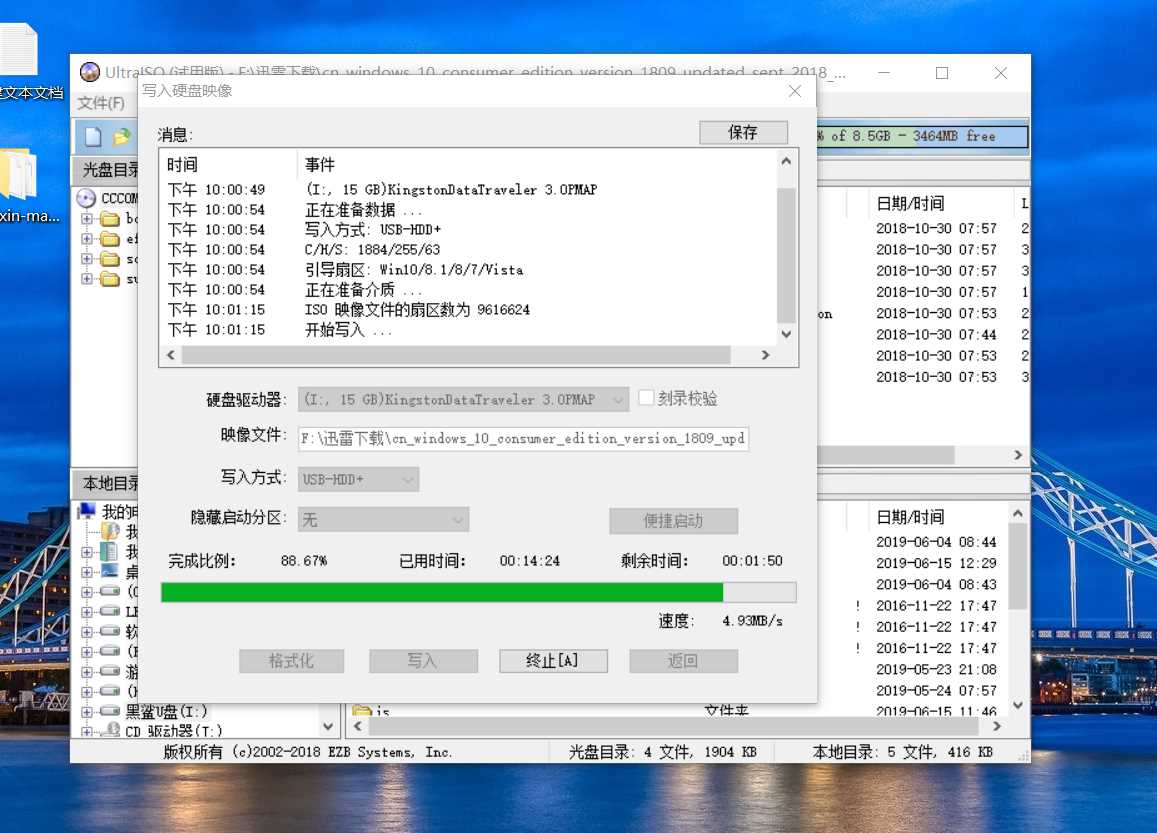Image resolution: width=1157 pixels, height=833 pixels.
Task: Click the 便捷启动 button
Action: [x=673, y=520]
